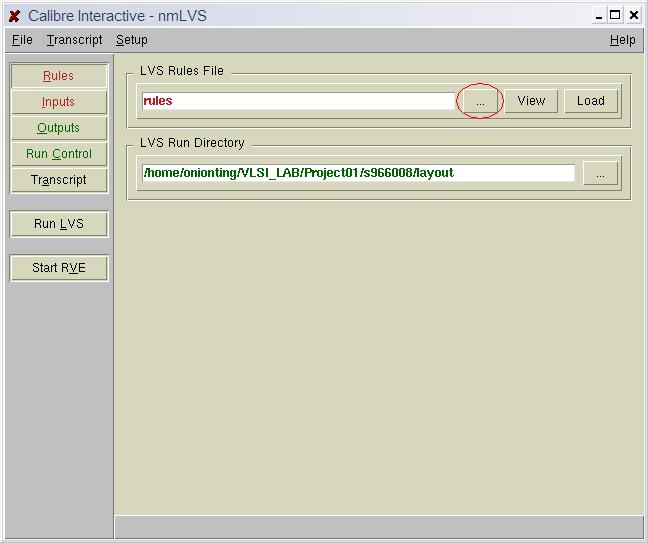Click the LVS Rules File input field
The image size is (648, 543).
point(298,101)
